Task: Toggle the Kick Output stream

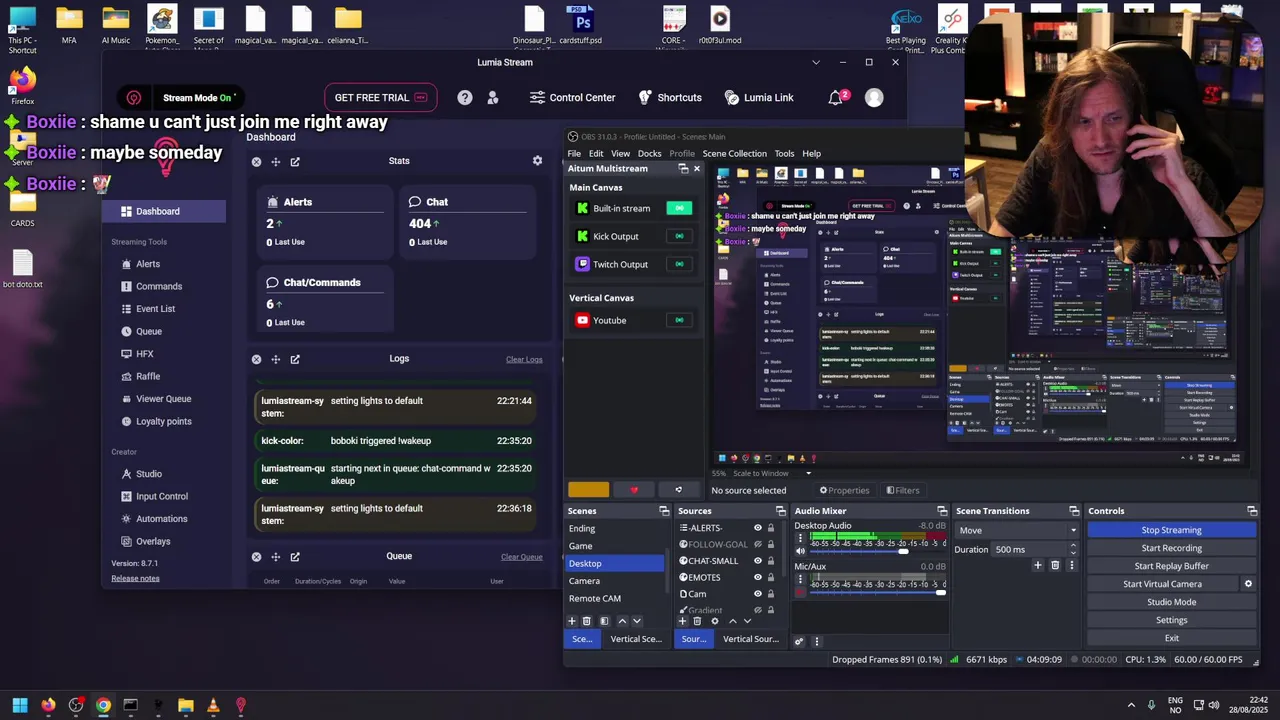Action: coord(679,236)
